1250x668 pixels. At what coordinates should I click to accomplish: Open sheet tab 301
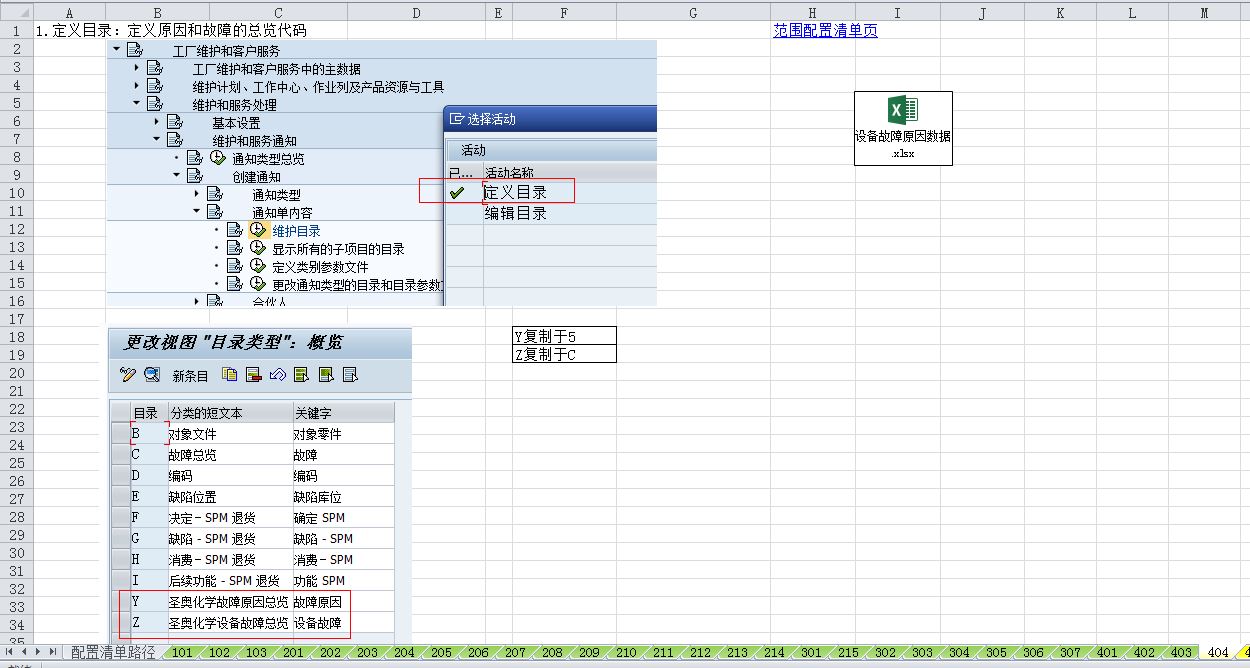[811, 653]
